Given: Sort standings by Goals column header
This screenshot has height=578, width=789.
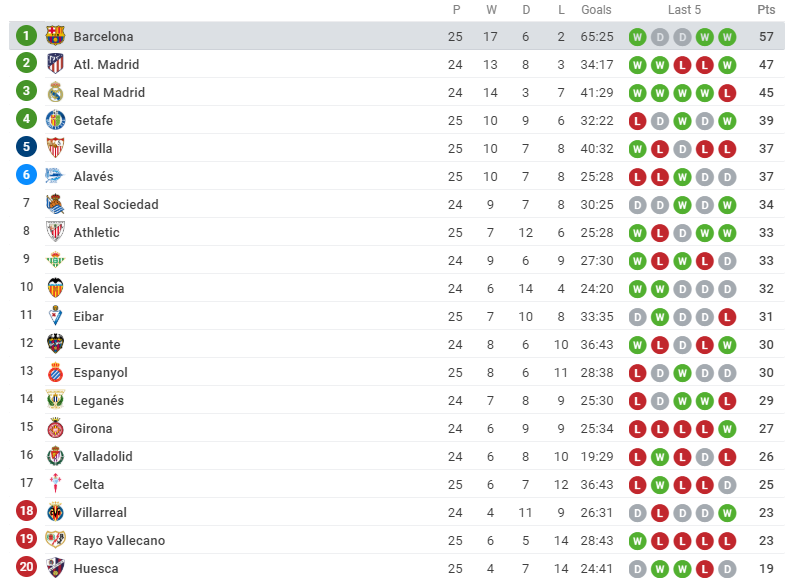Looking at the screenshot, I should click(x=596, y=10).
